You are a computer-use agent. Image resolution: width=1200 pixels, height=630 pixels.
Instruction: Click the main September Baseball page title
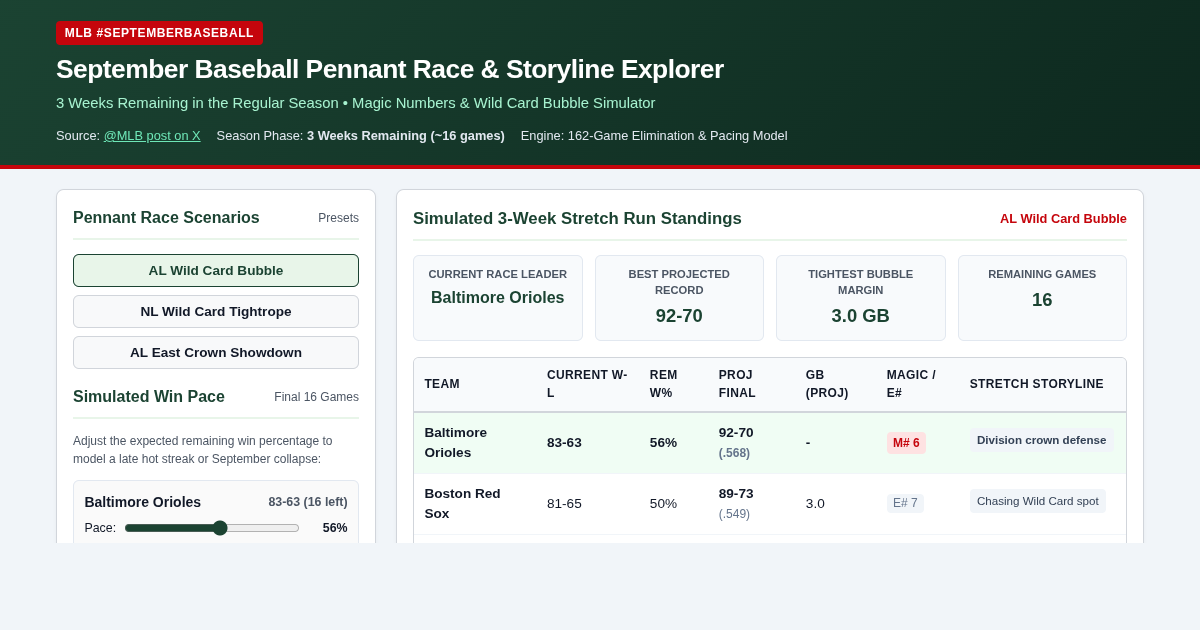coord(390,69)
